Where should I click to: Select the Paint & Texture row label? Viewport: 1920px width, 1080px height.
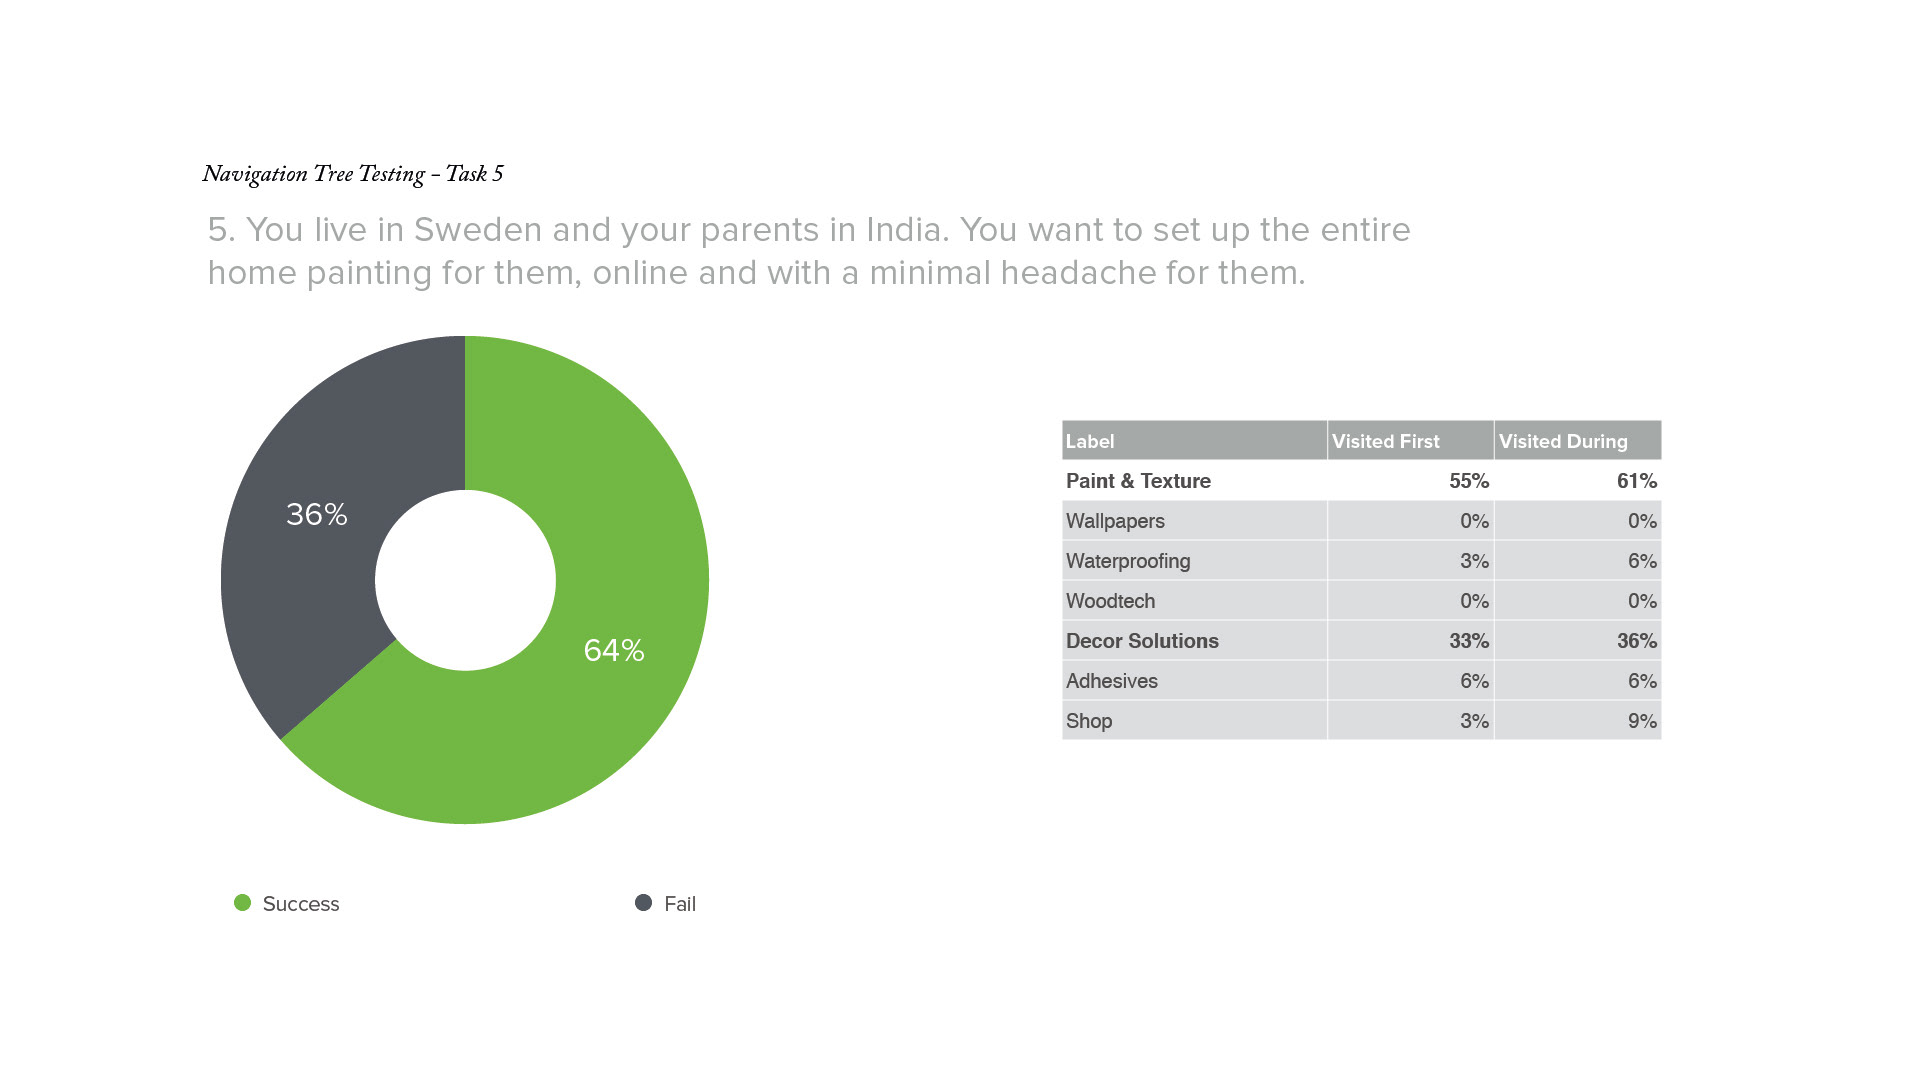tap(1138, 481)
